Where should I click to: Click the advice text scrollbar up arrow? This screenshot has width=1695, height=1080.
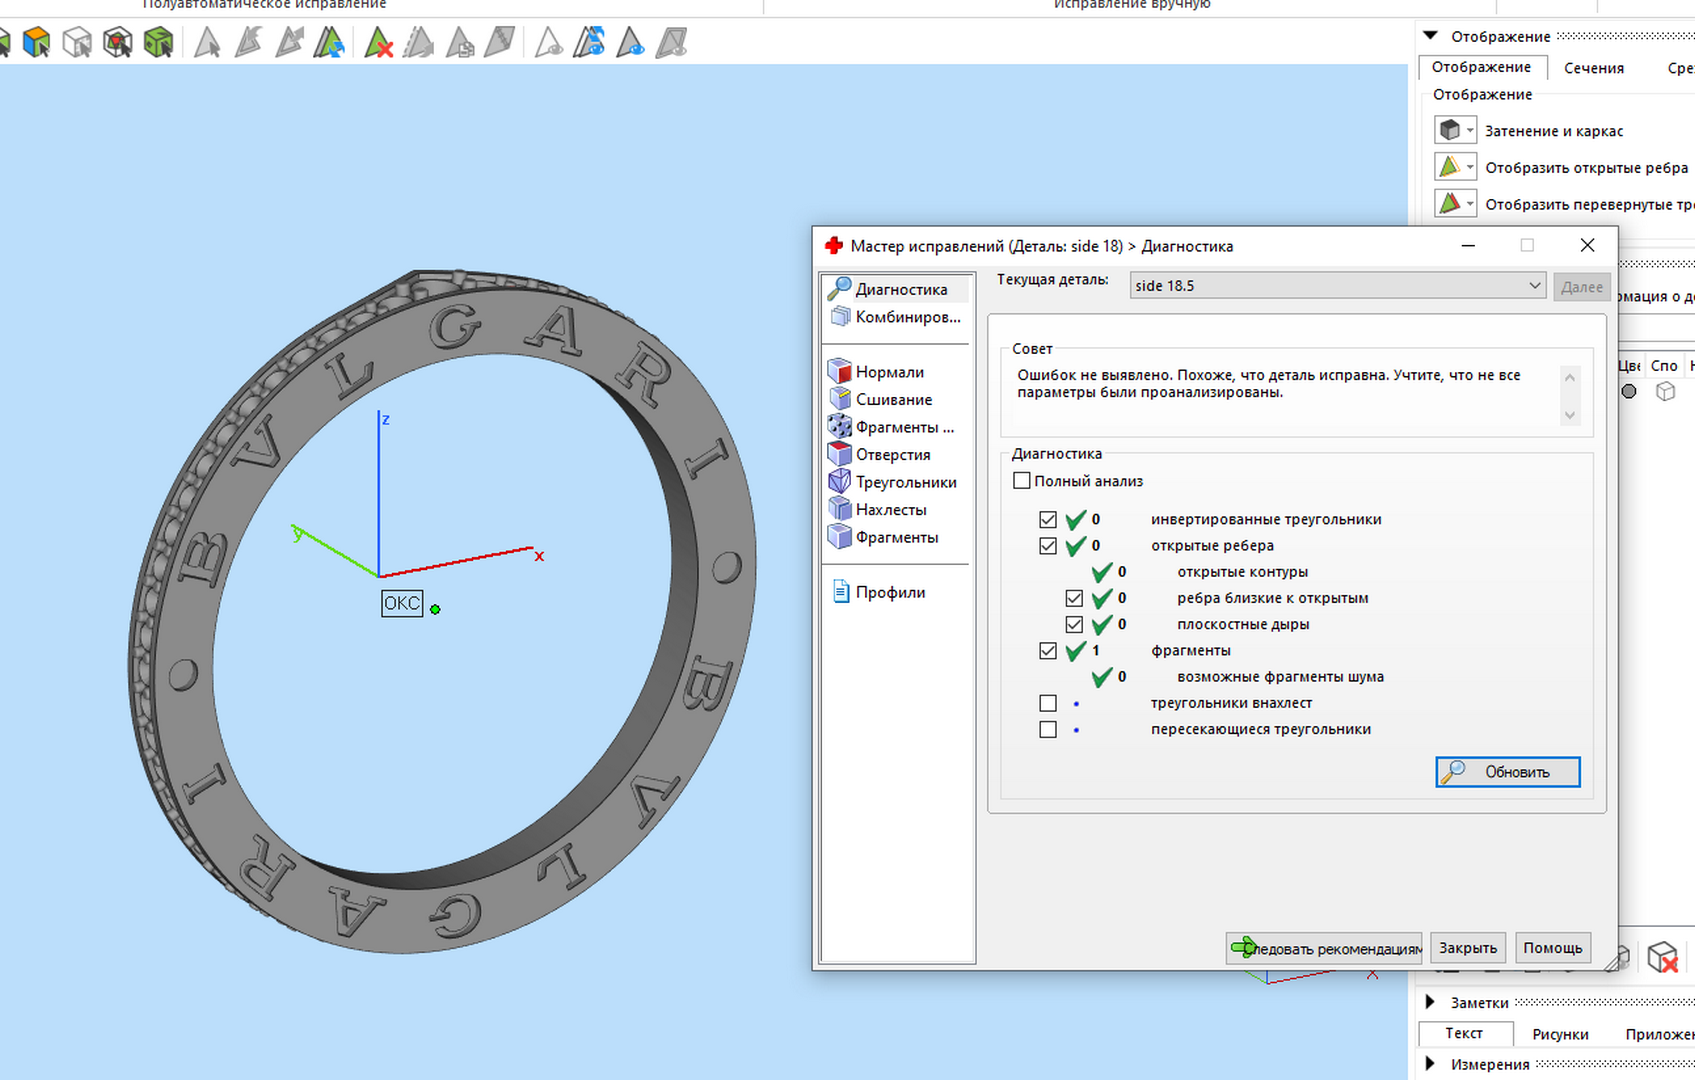click(1570, 377)
